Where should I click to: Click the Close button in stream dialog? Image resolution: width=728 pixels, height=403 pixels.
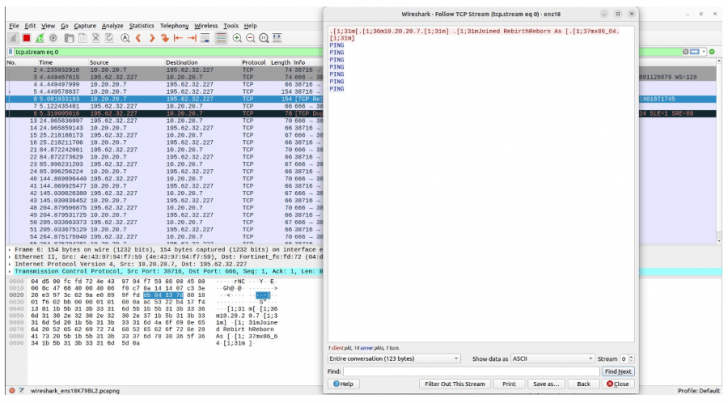coord(618,384)
